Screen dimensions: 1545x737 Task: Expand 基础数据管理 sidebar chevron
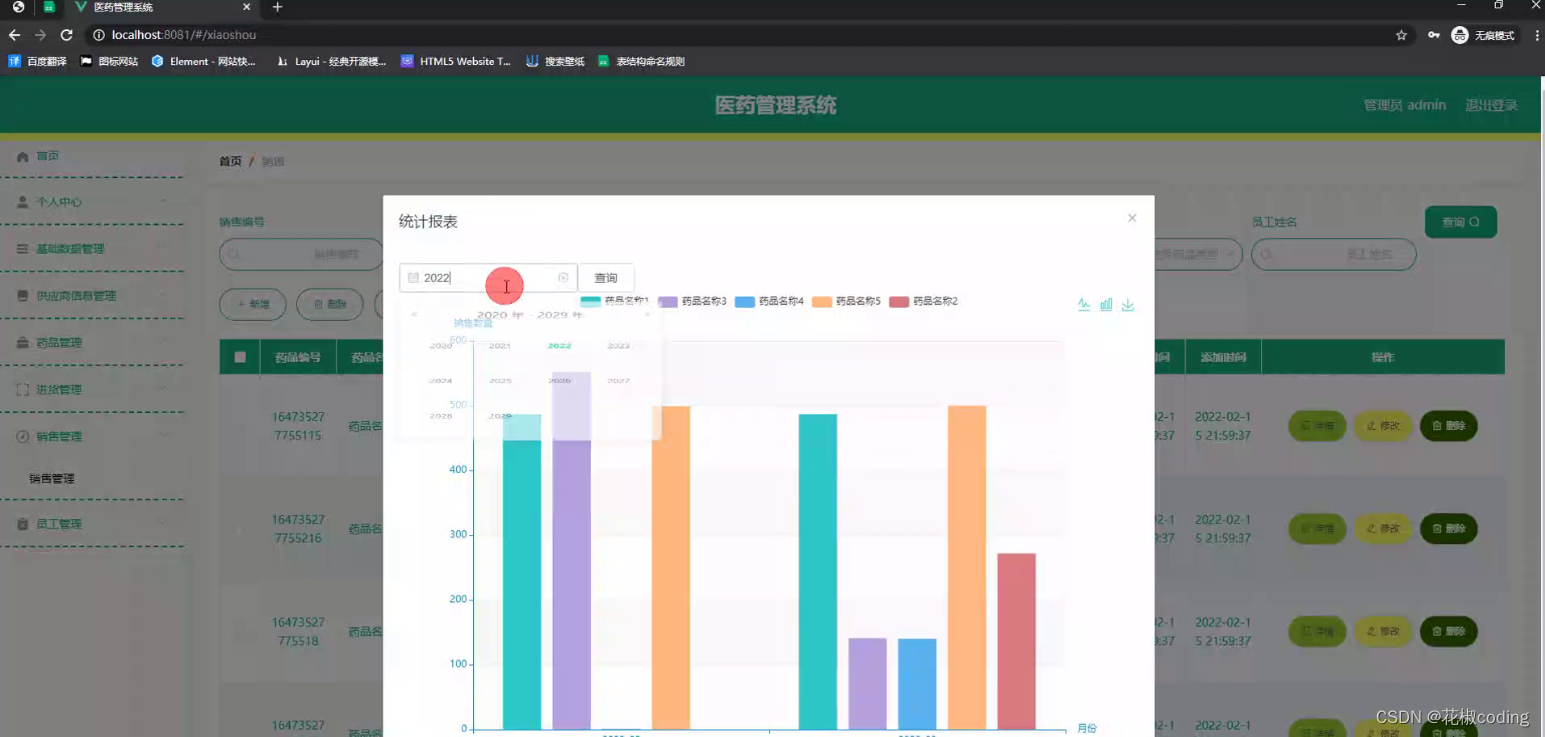tap(163, 249)
